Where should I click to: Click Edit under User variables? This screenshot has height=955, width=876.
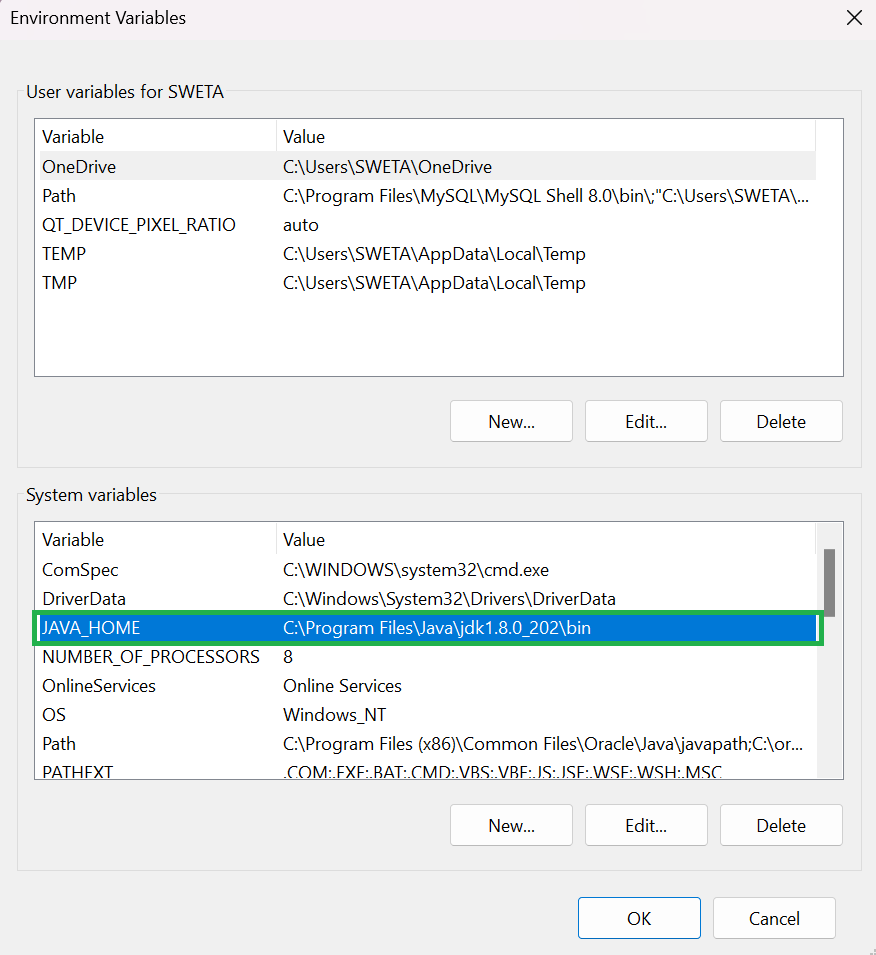point(646,422)
